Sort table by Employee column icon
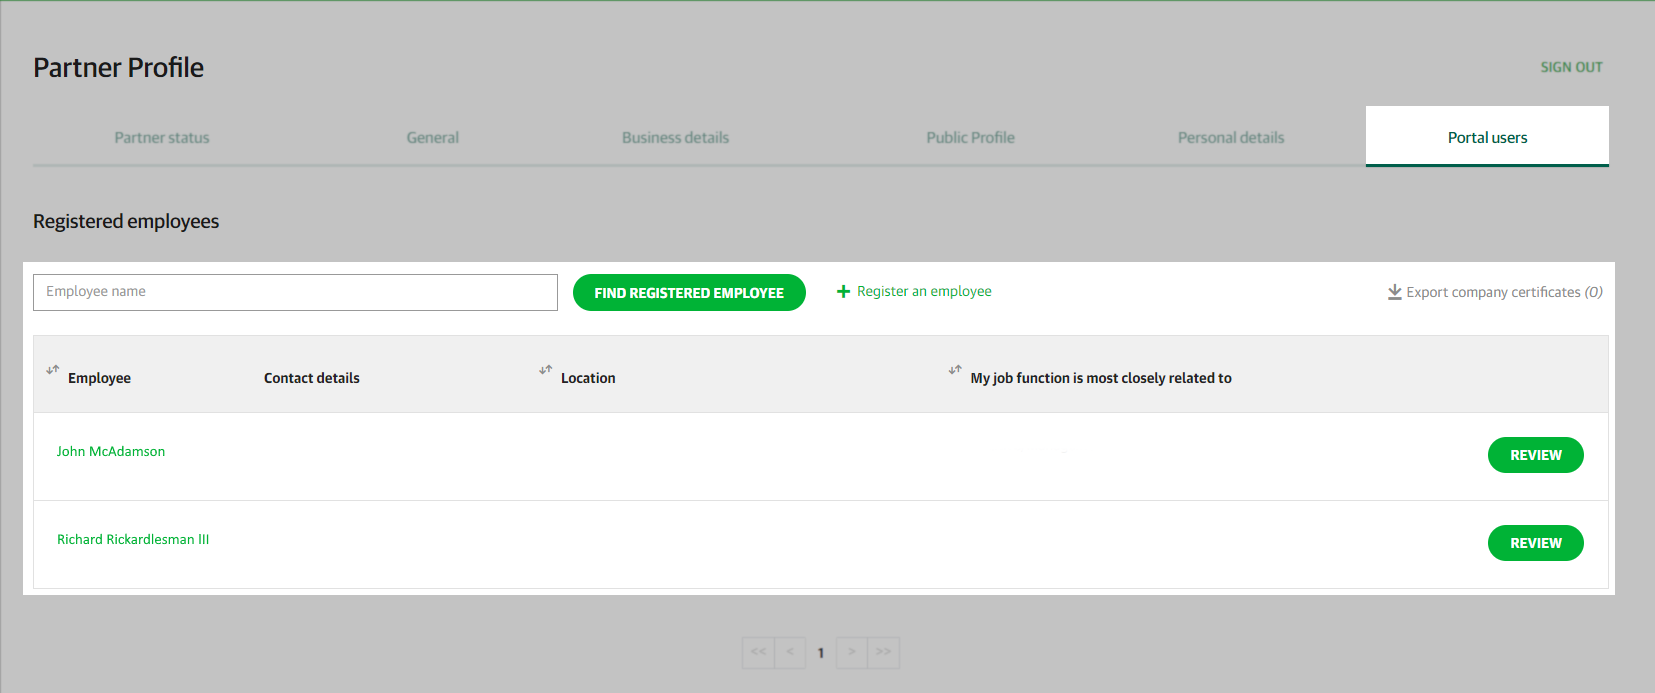 pyautogui.click(x=53, y=370)
